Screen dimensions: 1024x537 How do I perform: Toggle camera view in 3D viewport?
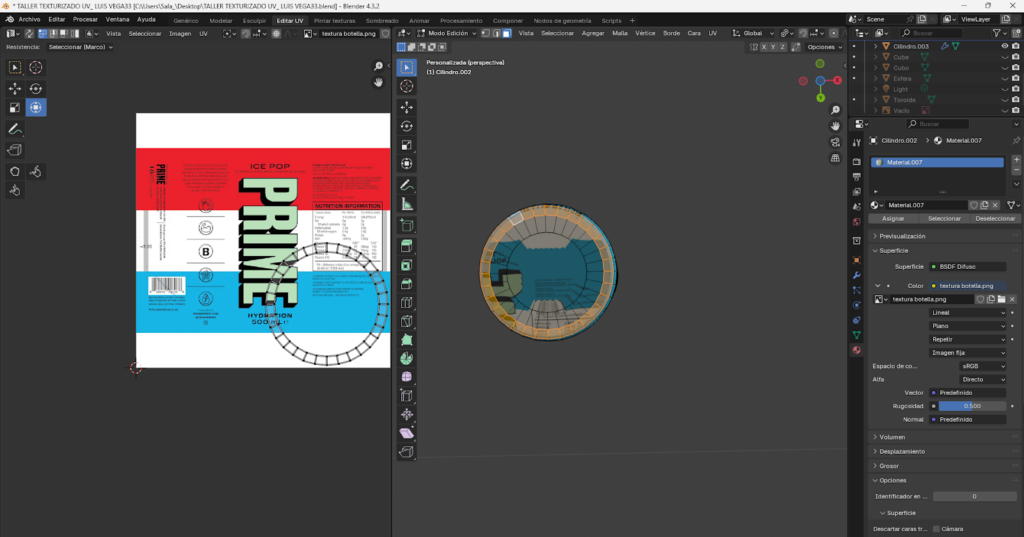[835, 142]
